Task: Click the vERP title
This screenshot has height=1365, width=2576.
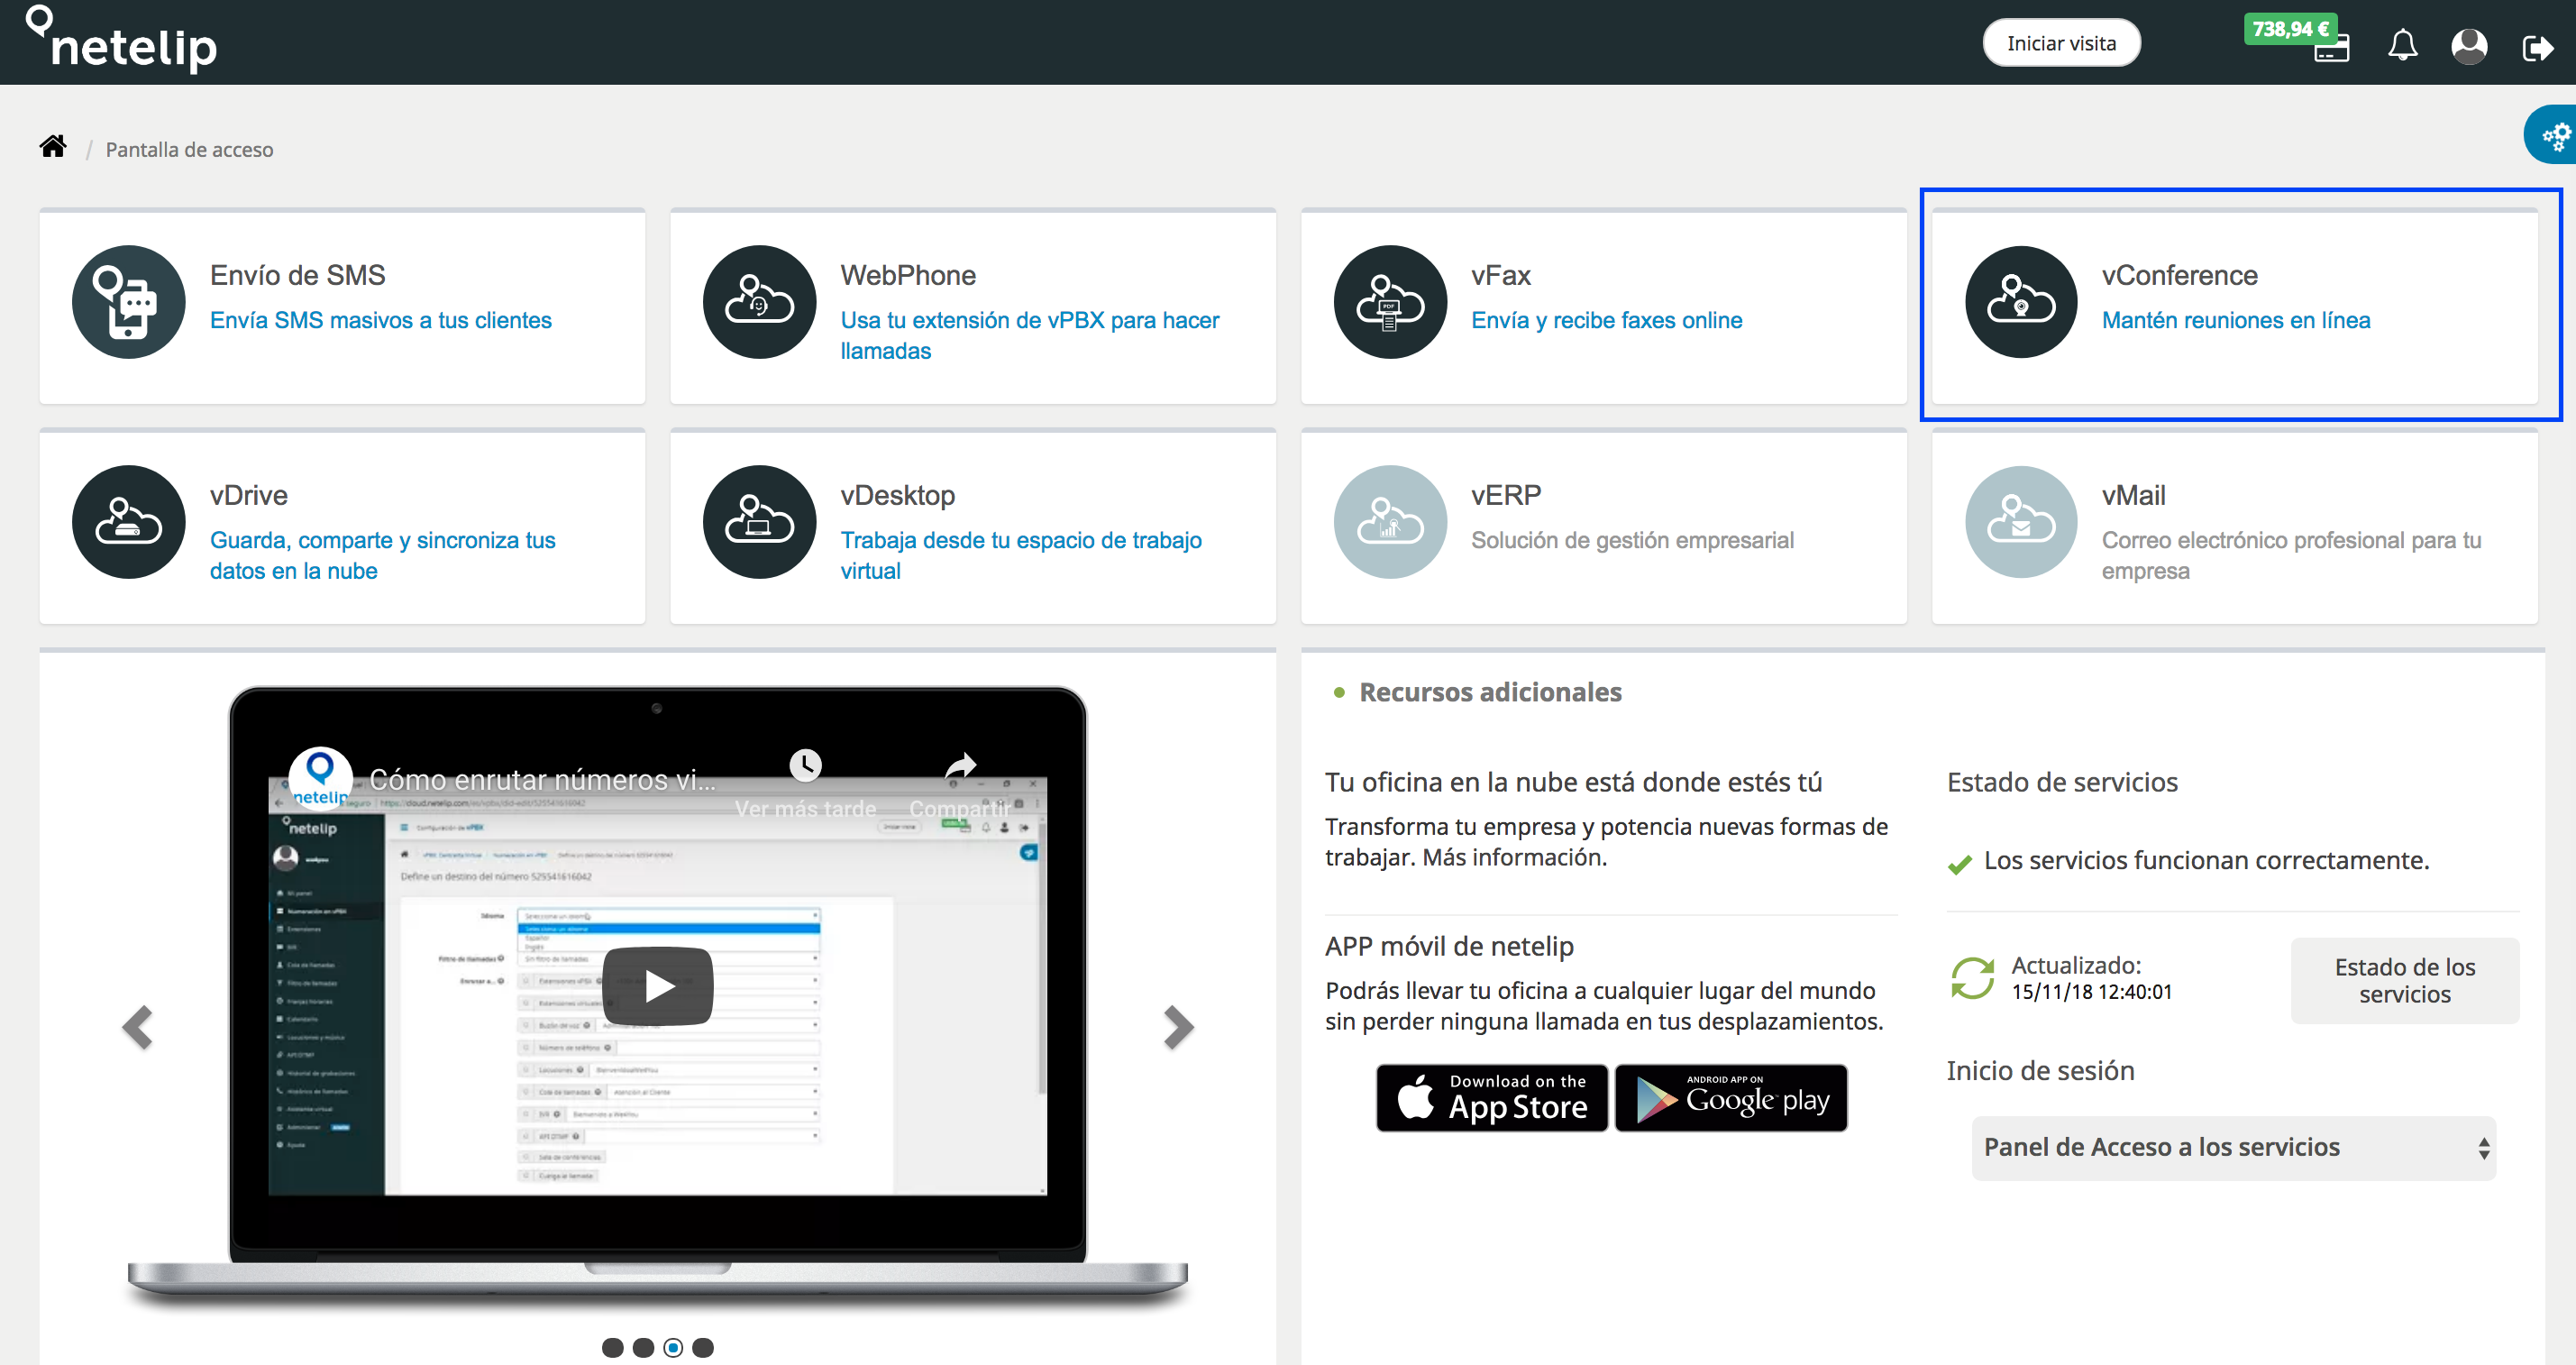Action: click(x=1505, y=495)
